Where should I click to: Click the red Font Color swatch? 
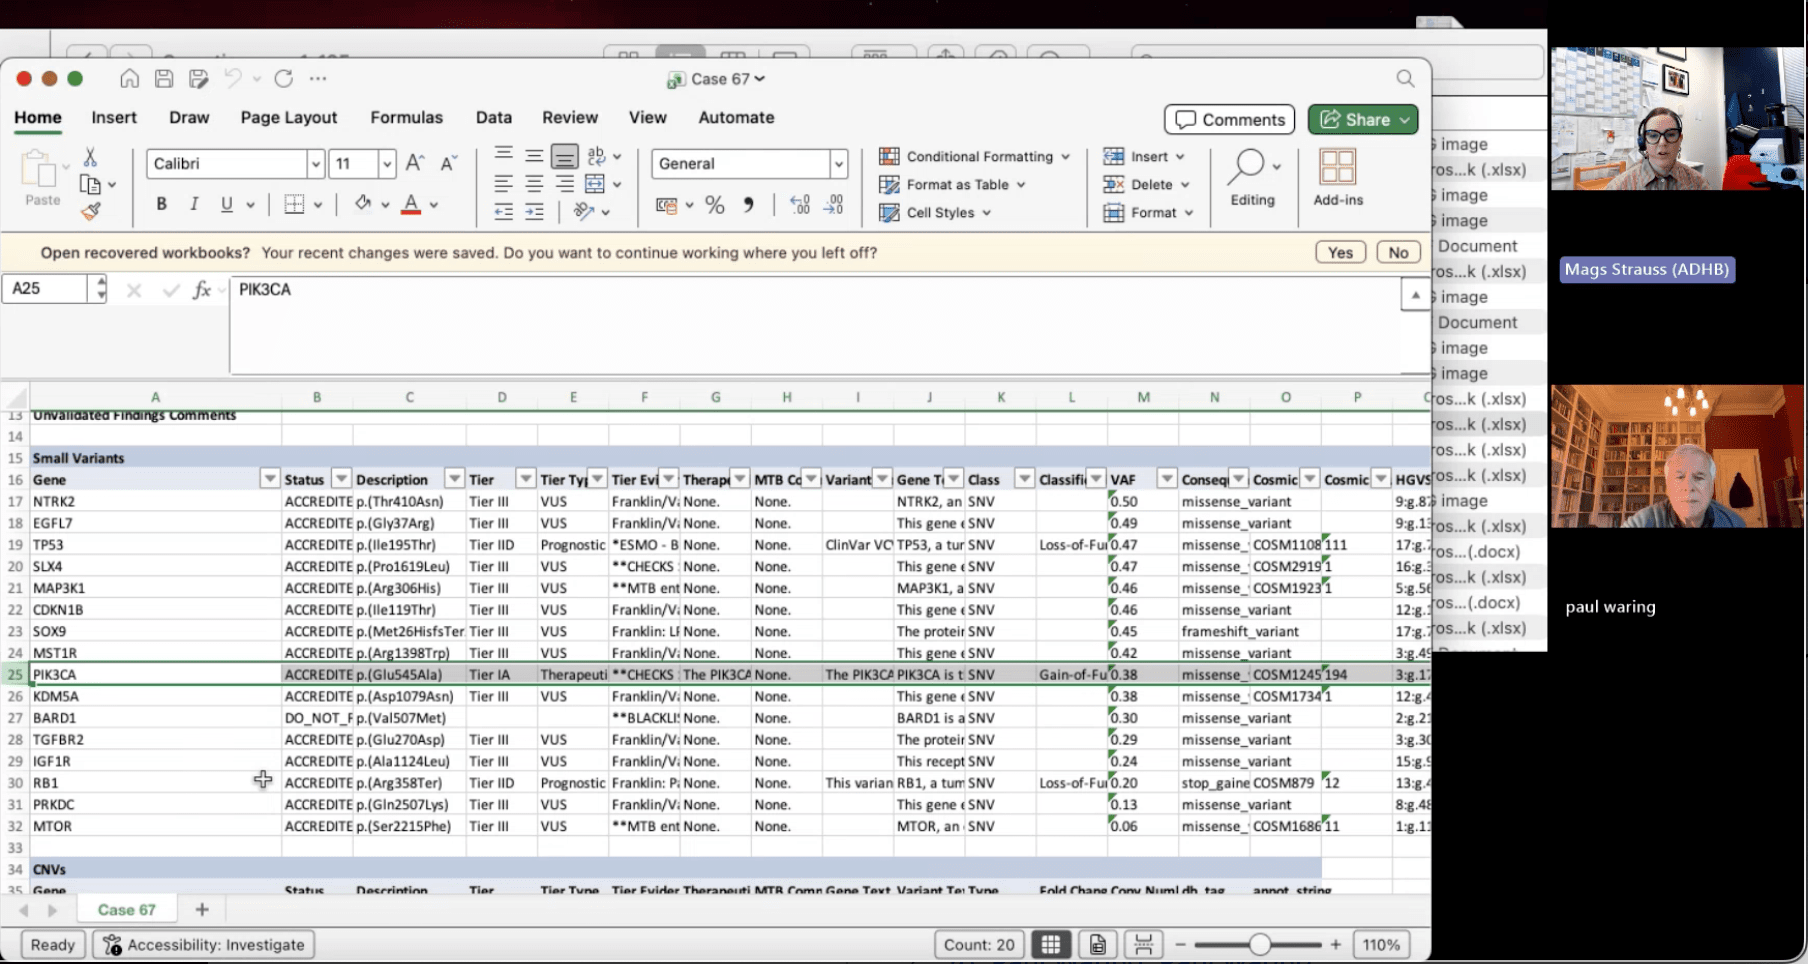tap(411, 204)
